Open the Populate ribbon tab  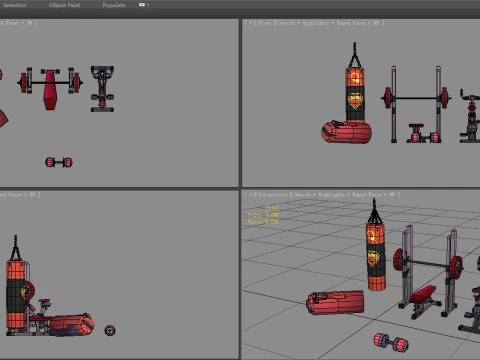[114, 5]
